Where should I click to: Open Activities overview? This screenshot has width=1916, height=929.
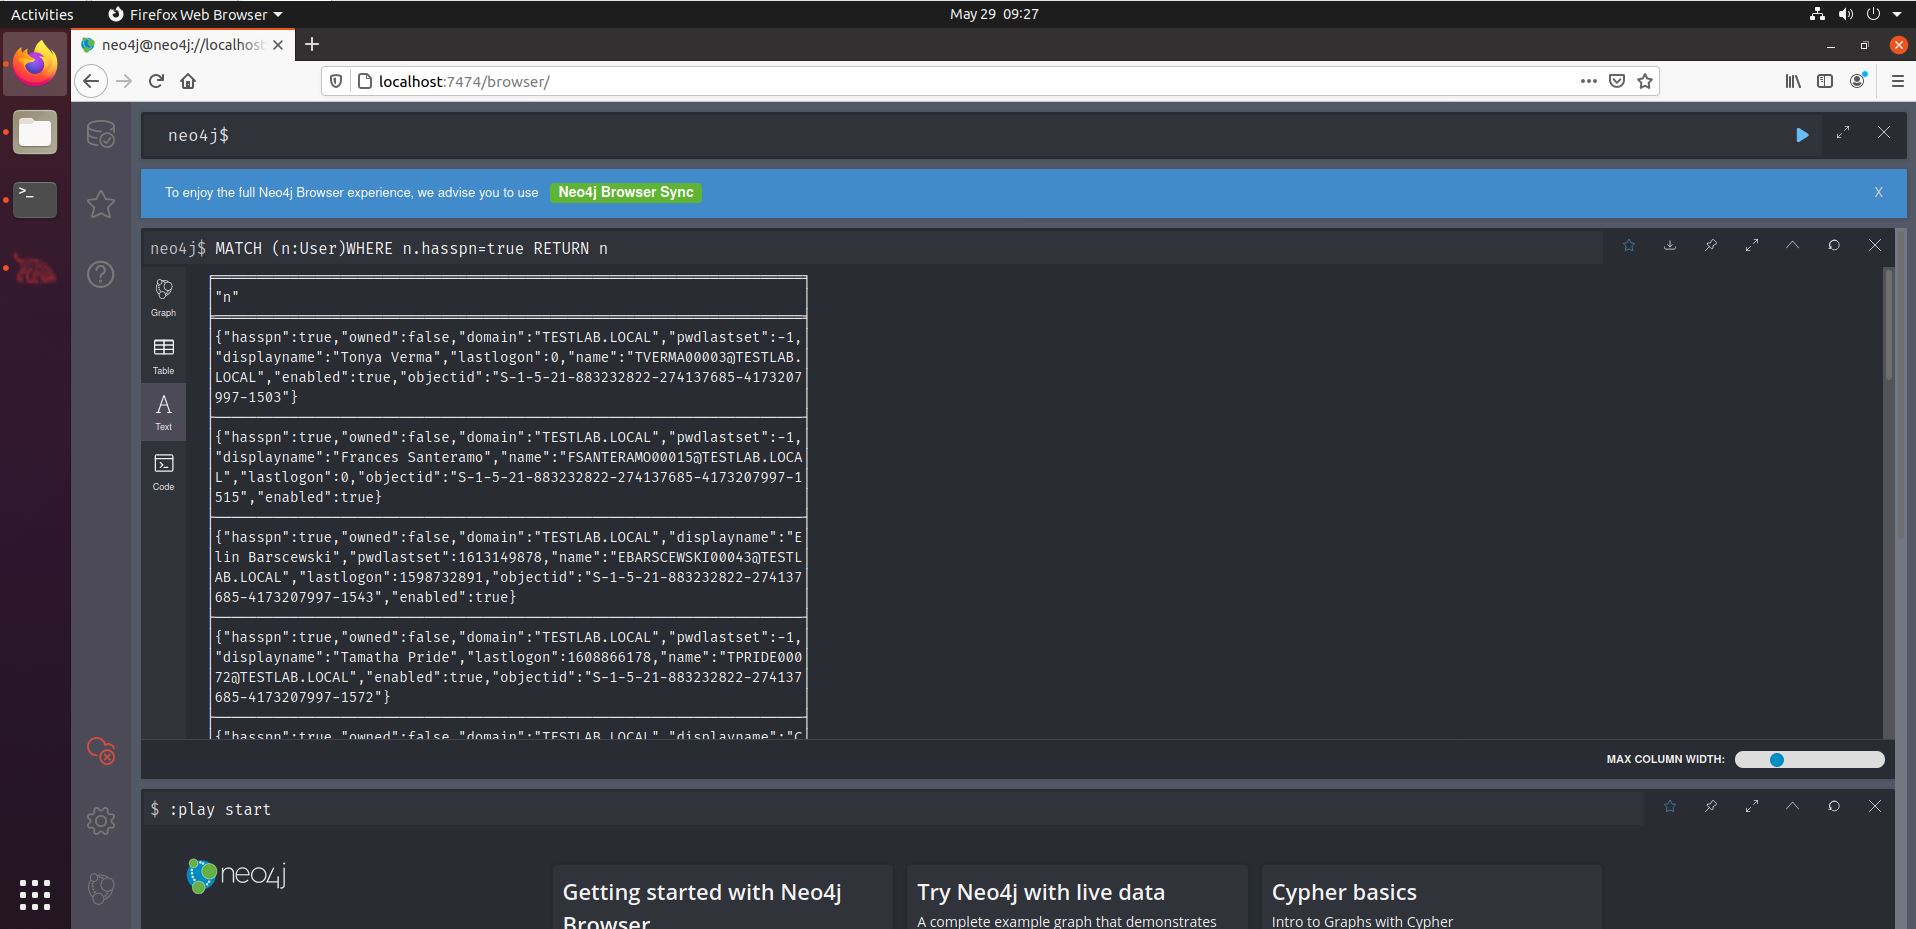(42, 14)
